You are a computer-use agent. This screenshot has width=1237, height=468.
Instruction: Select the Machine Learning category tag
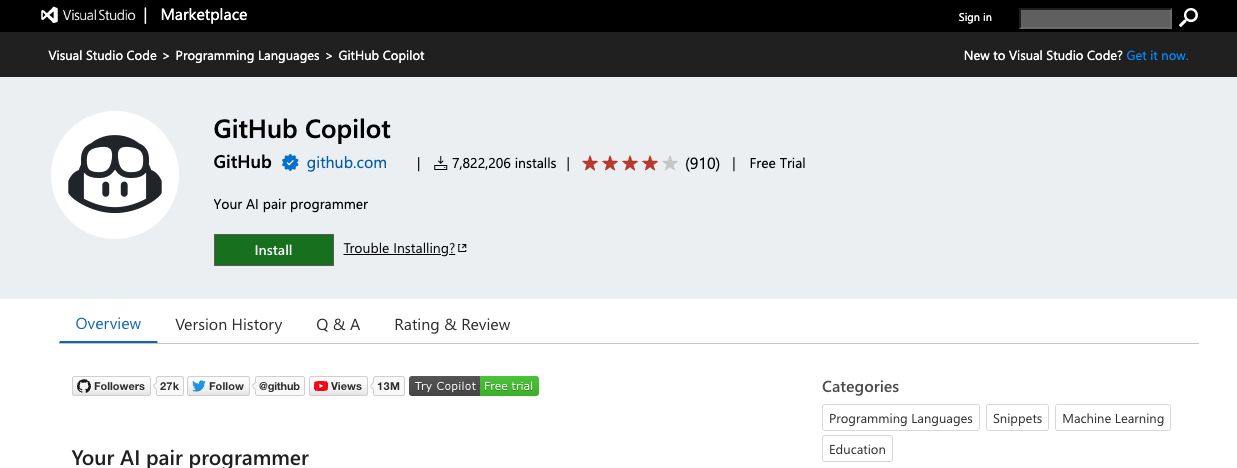[x=1112, y=419]
